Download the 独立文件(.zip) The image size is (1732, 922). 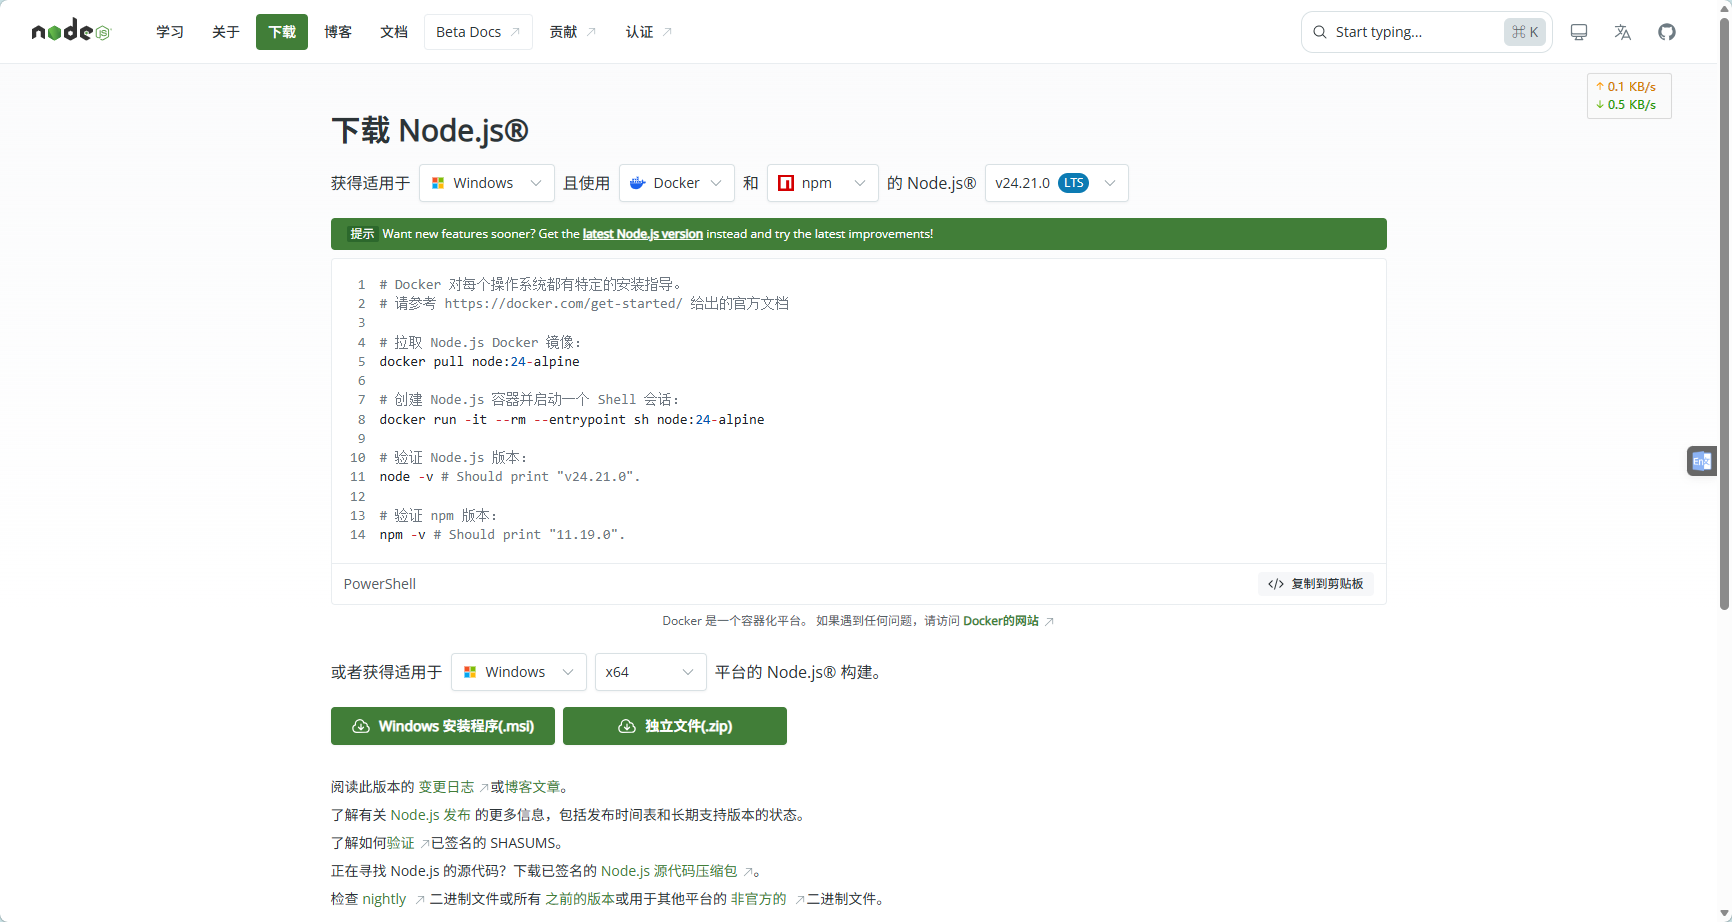[675, 726]
